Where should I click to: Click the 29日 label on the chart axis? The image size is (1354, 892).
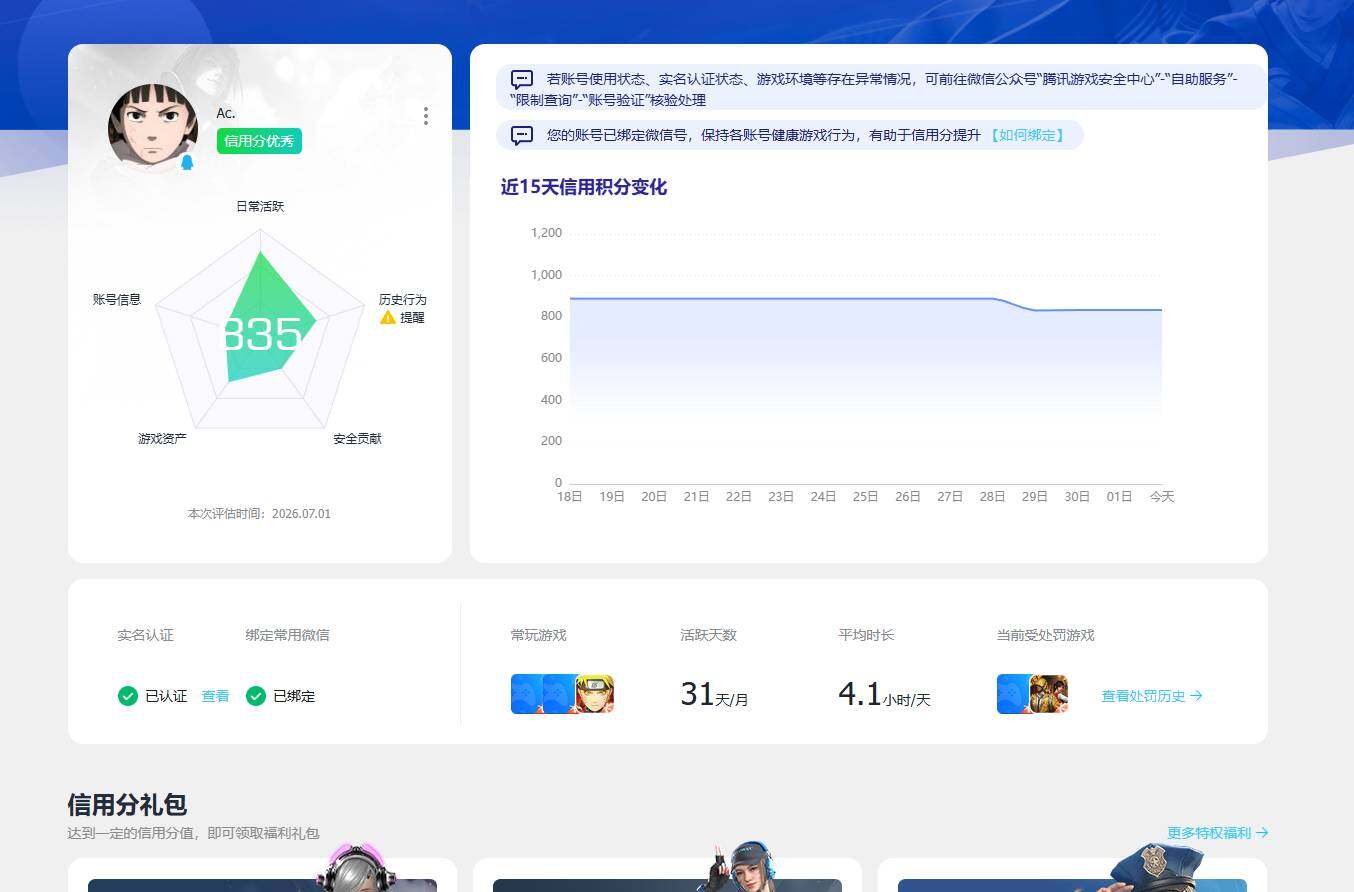click(x=1034, y=496)
